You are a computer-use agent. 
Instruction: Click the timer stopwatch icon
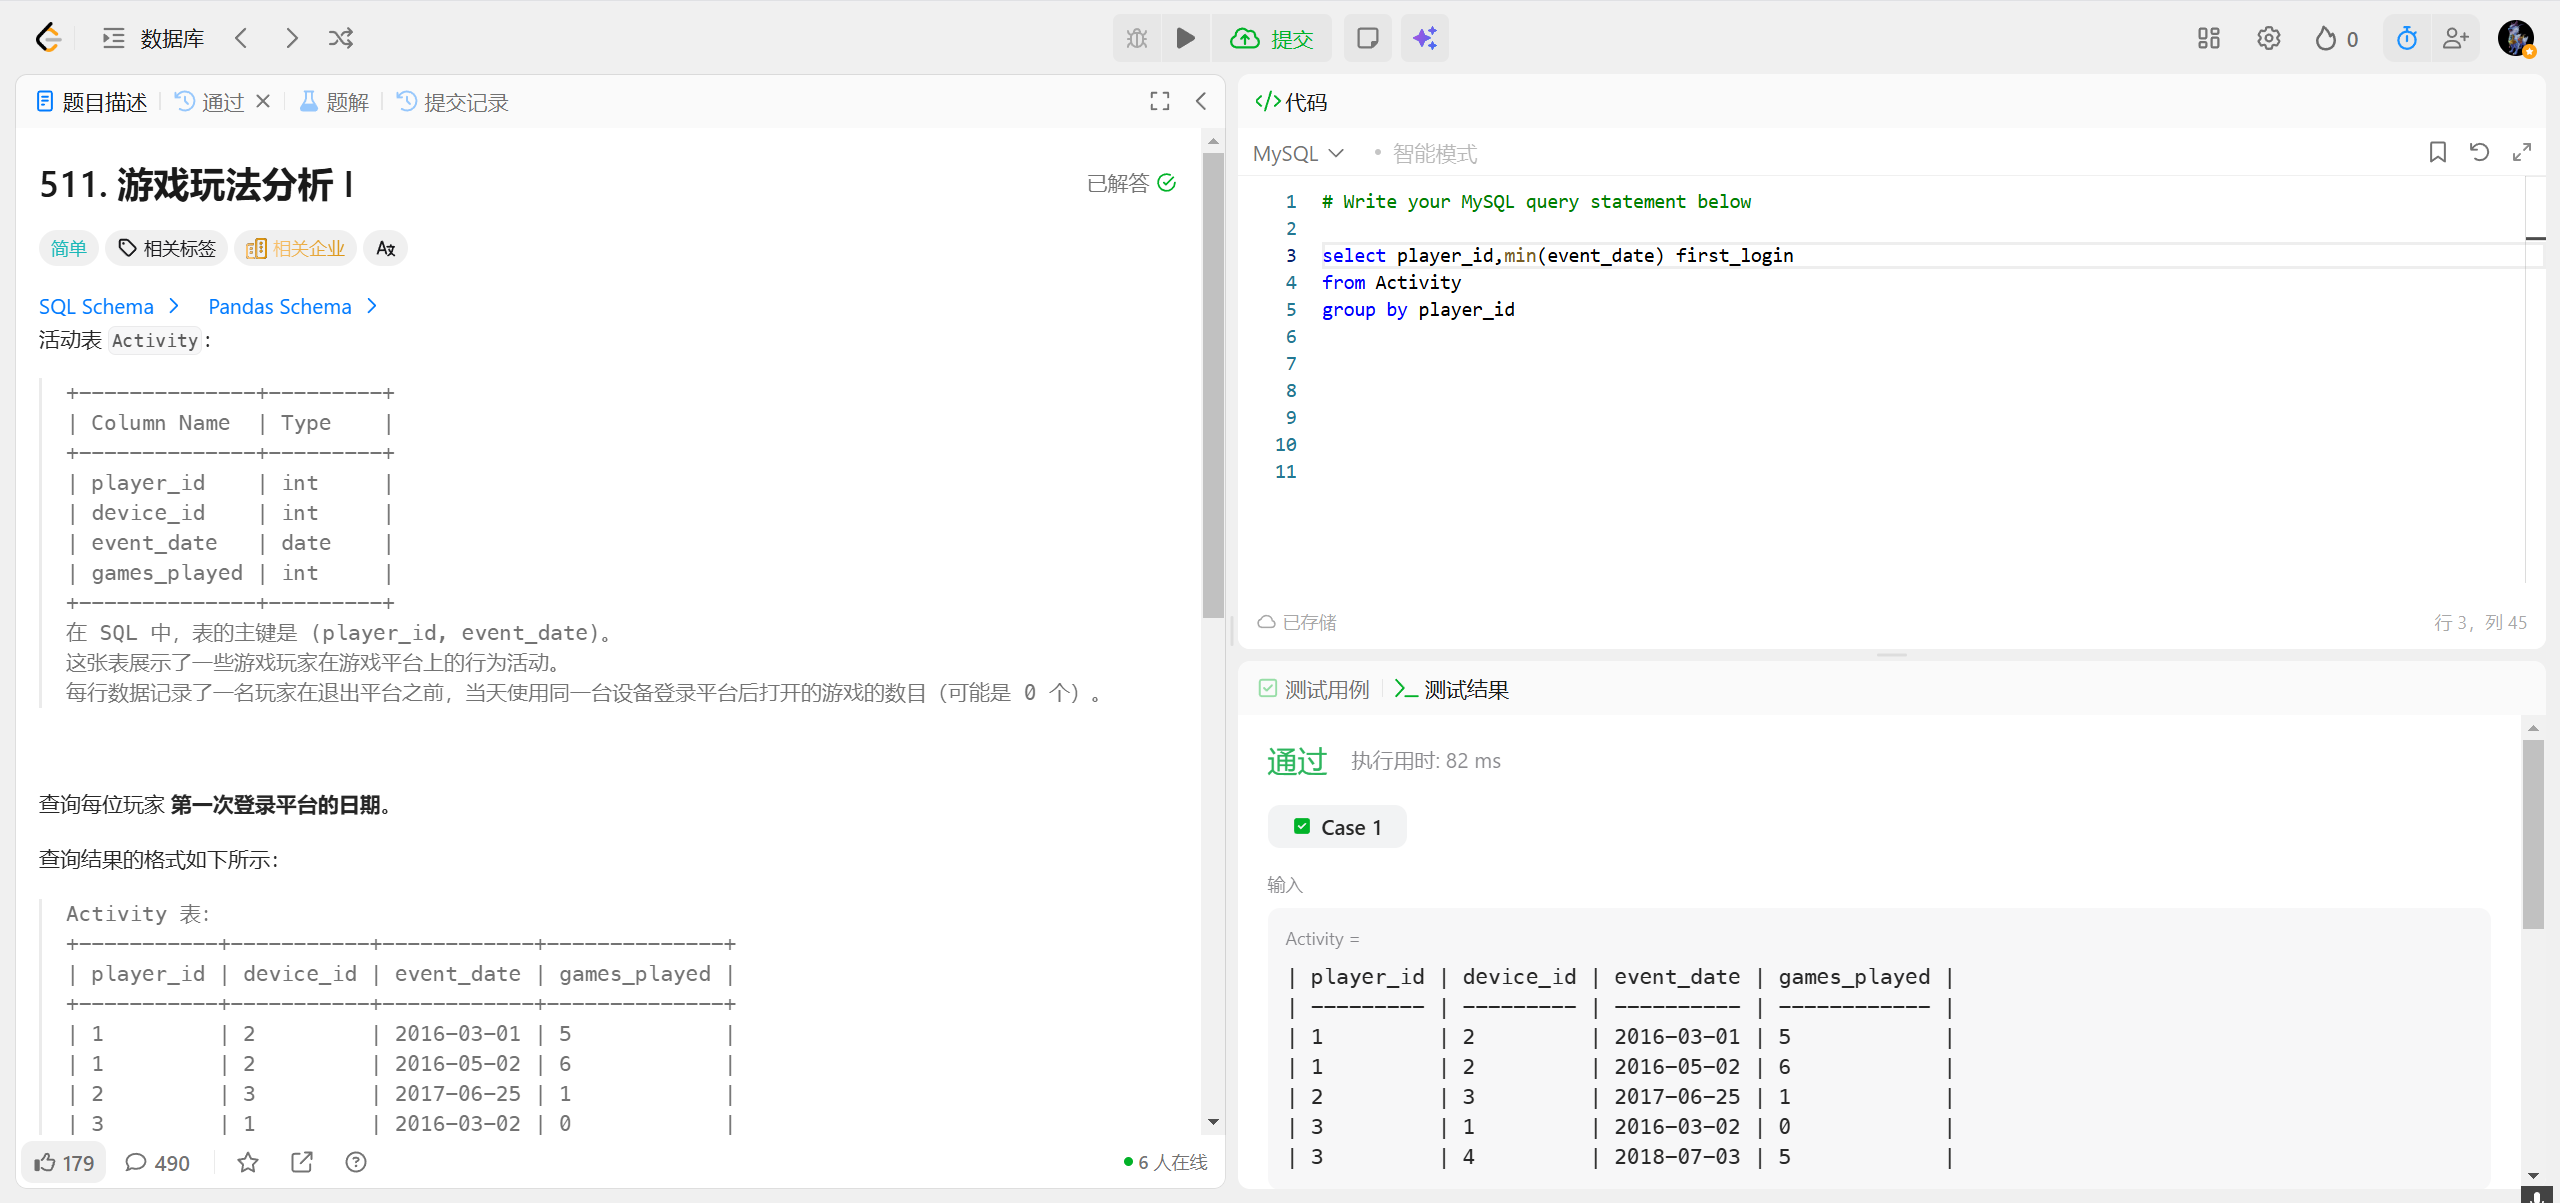coord(2406,38)
